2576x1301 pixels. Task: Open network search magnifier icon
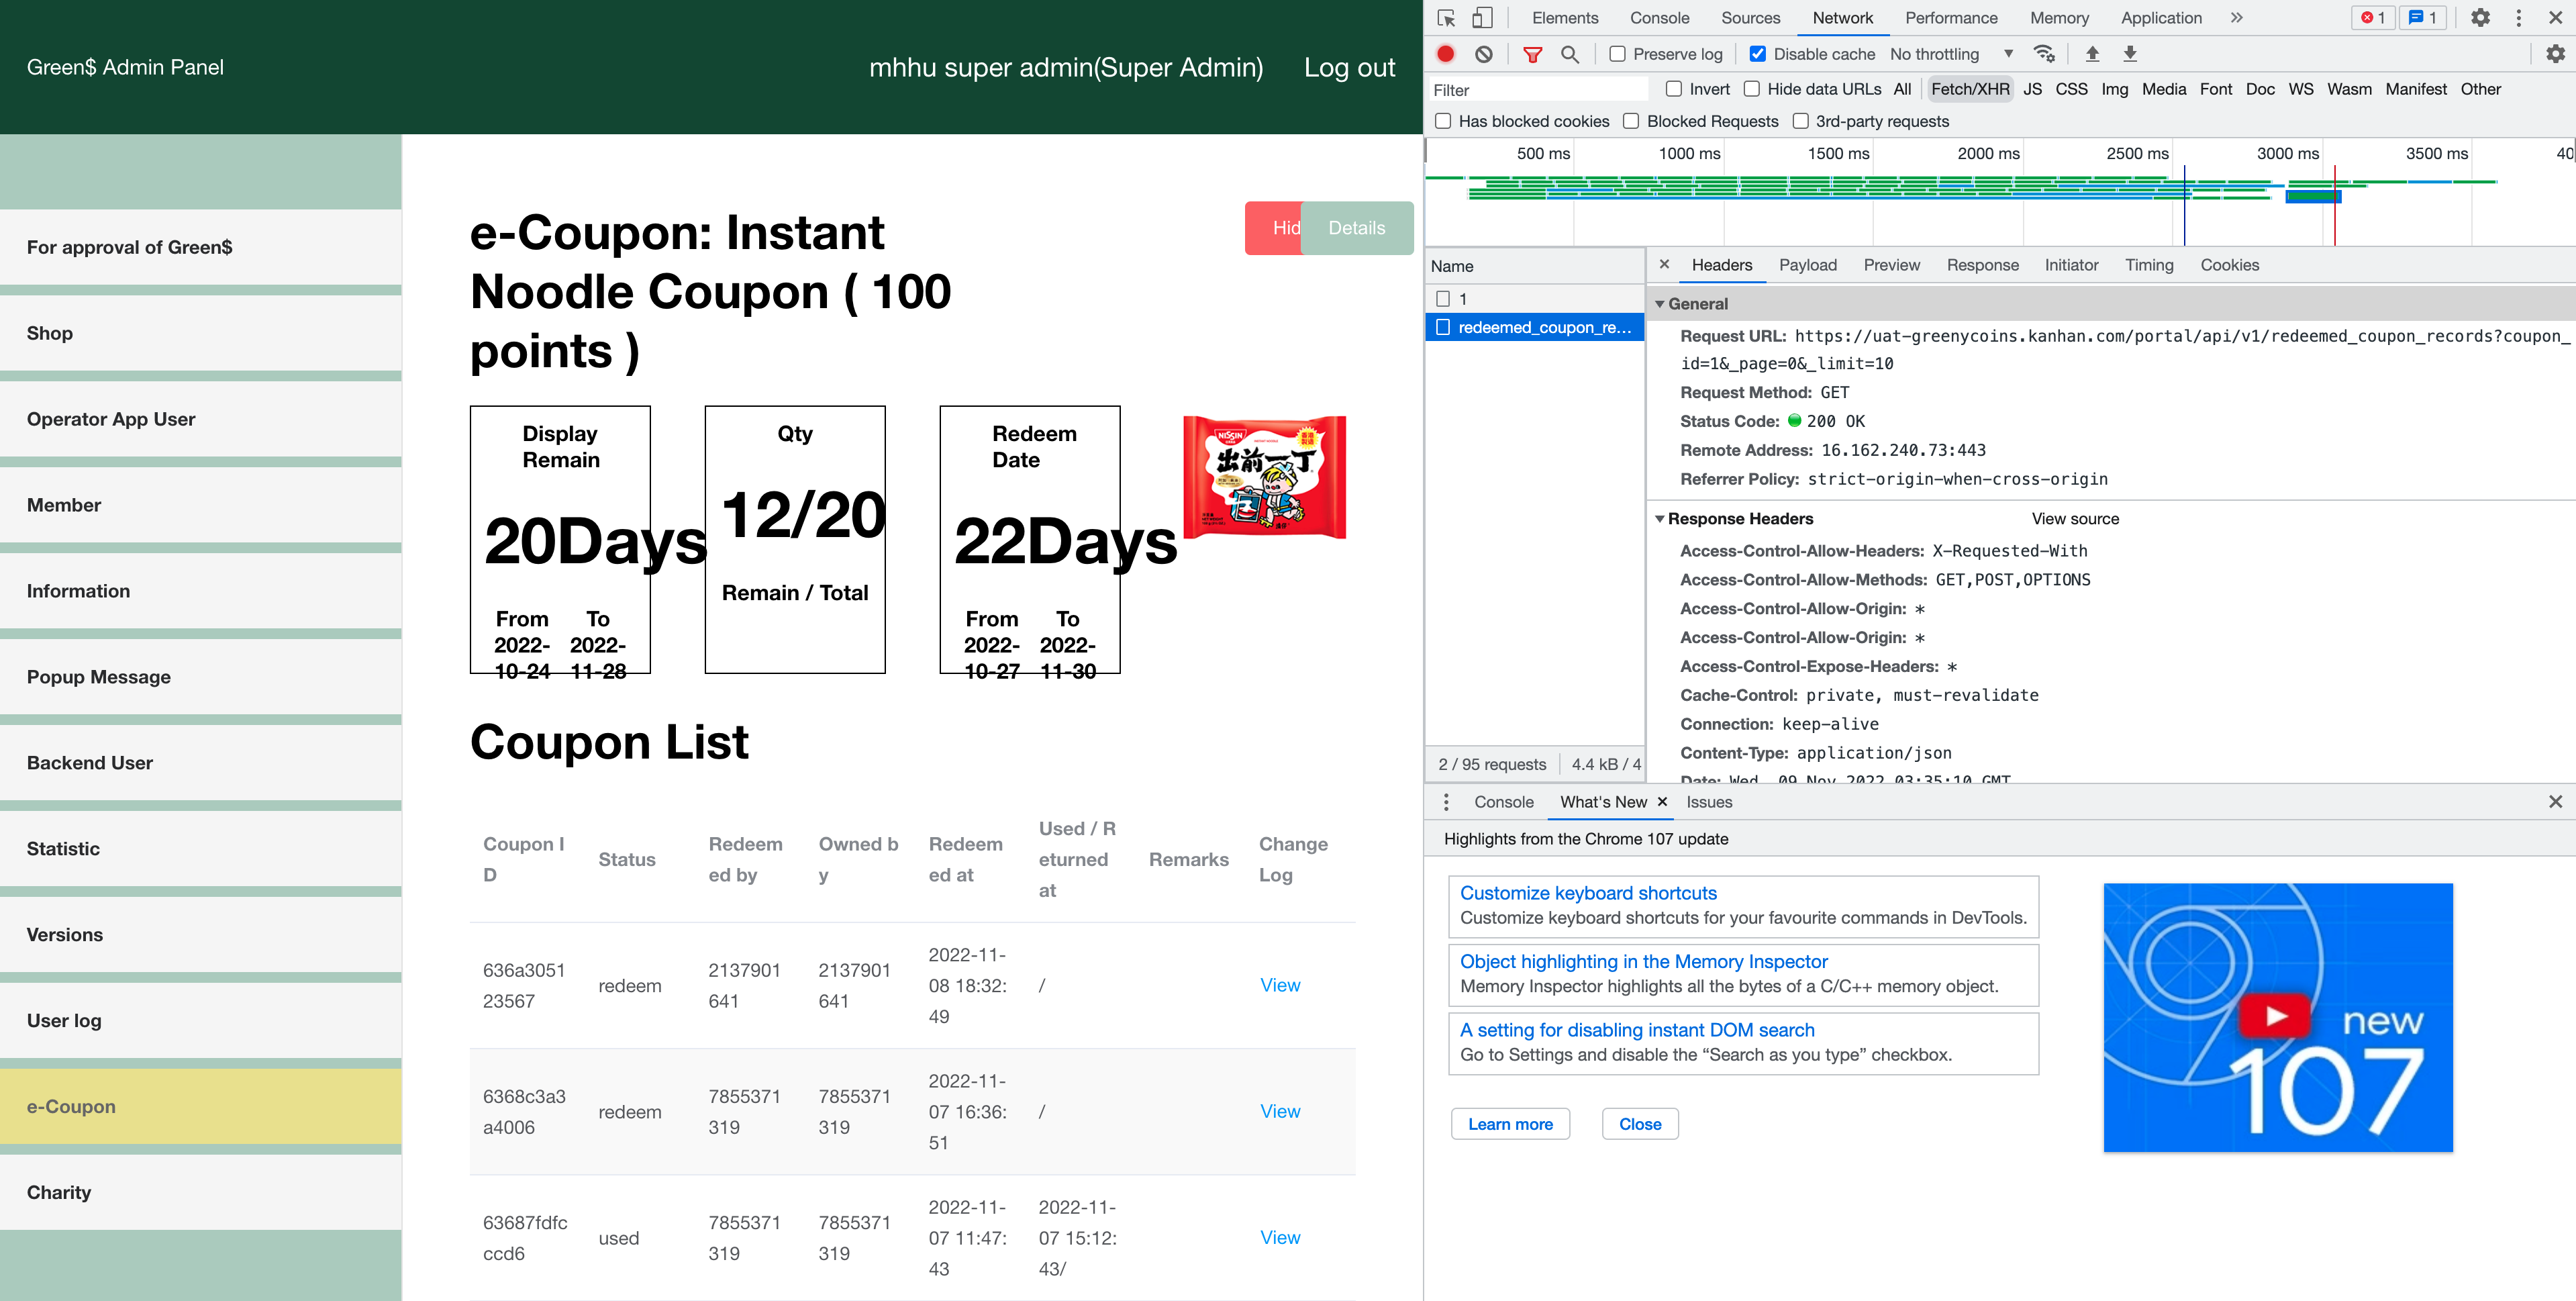(1570, 54)
